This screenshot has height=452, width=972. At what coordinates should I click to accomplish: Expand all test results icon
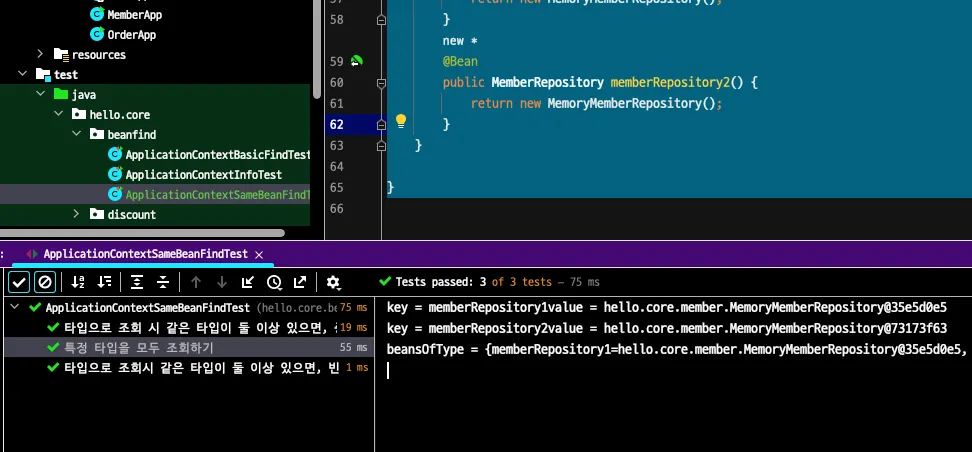click(x=137, y=282)
